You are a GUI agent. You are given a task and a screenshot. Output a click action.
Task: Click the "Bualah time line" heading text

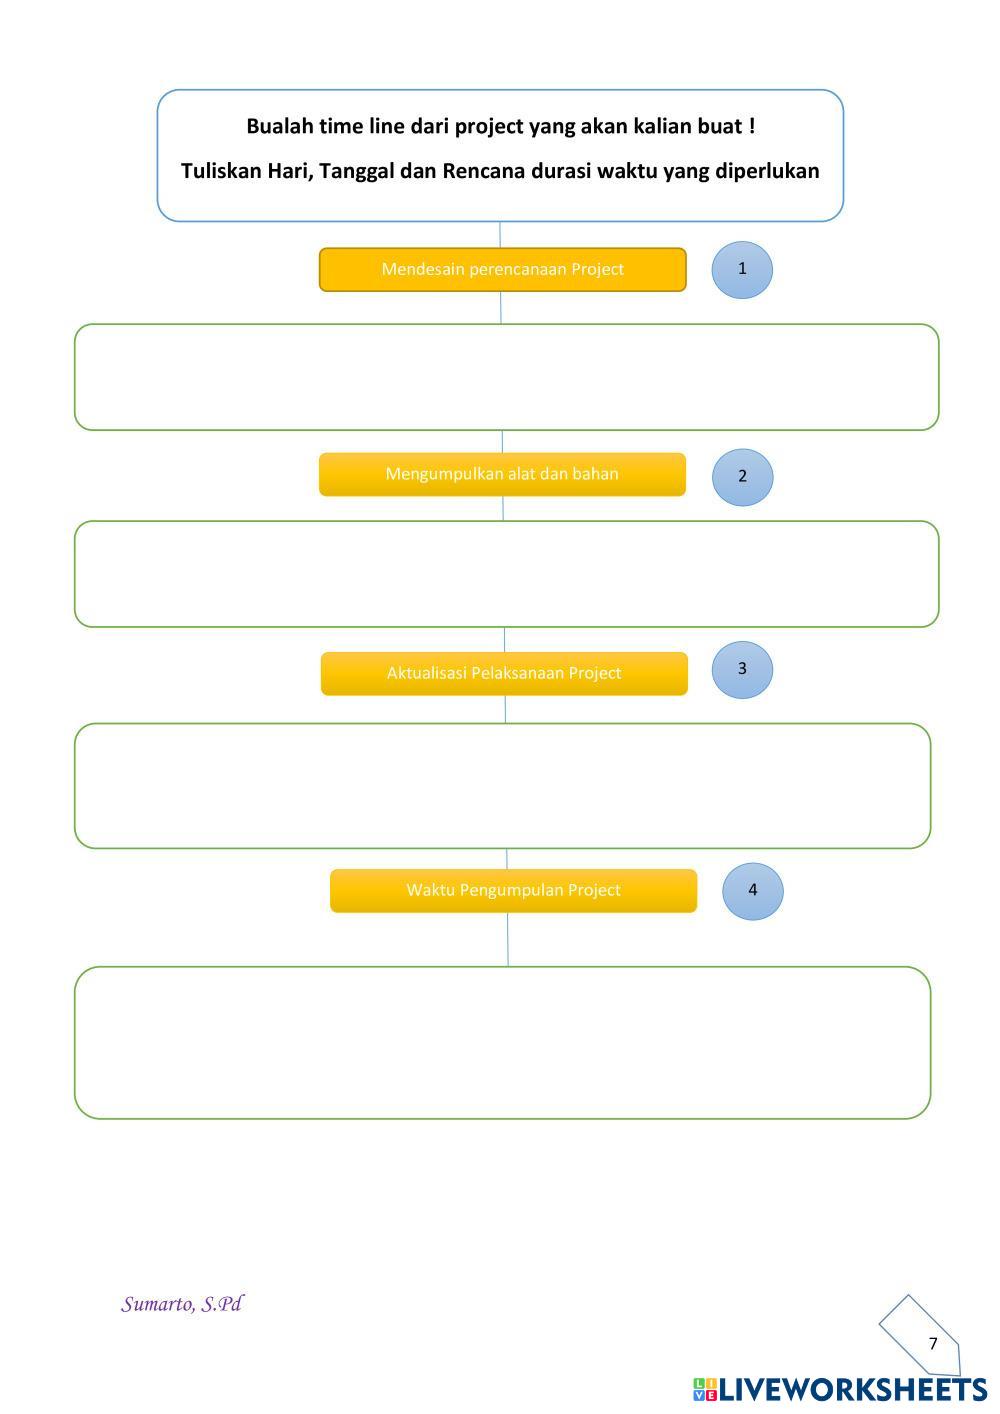pyautogui.click(x=500, y=126)
